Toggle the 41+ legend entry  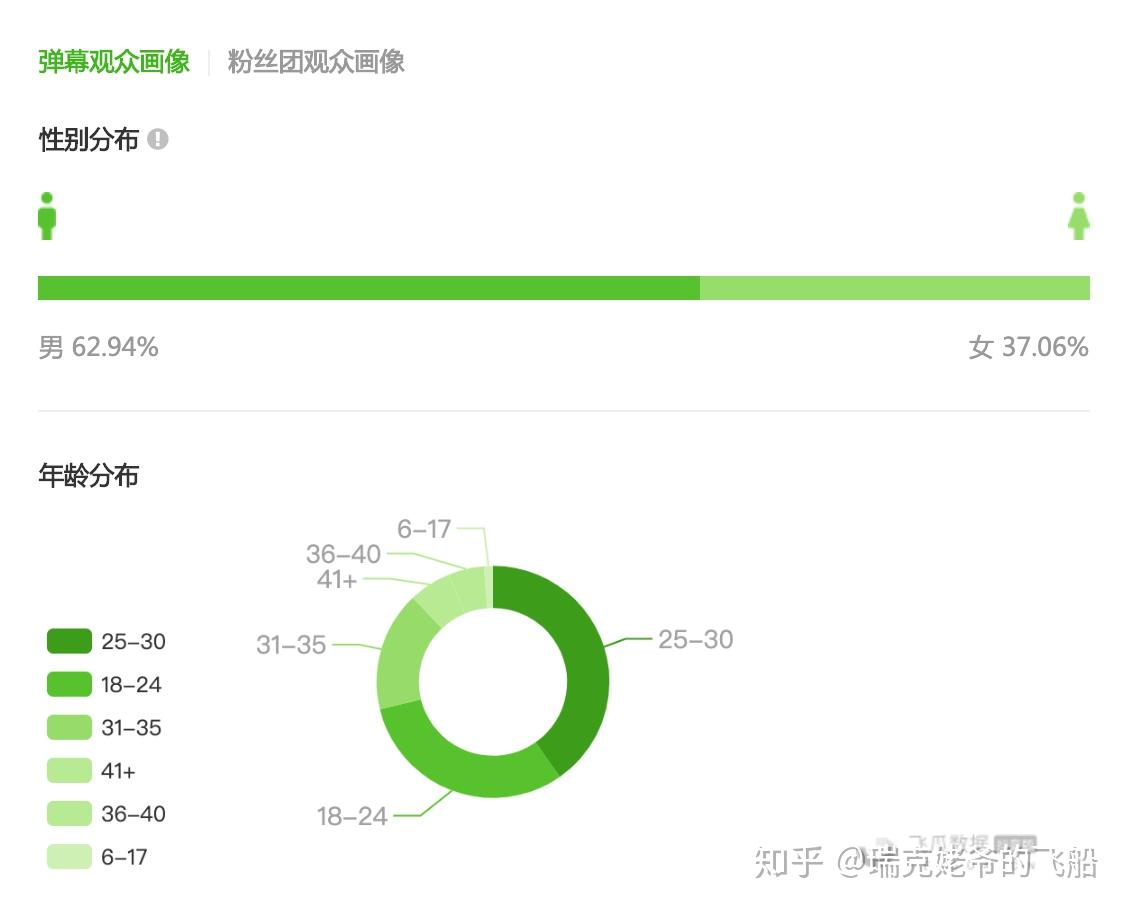[91, 771]
